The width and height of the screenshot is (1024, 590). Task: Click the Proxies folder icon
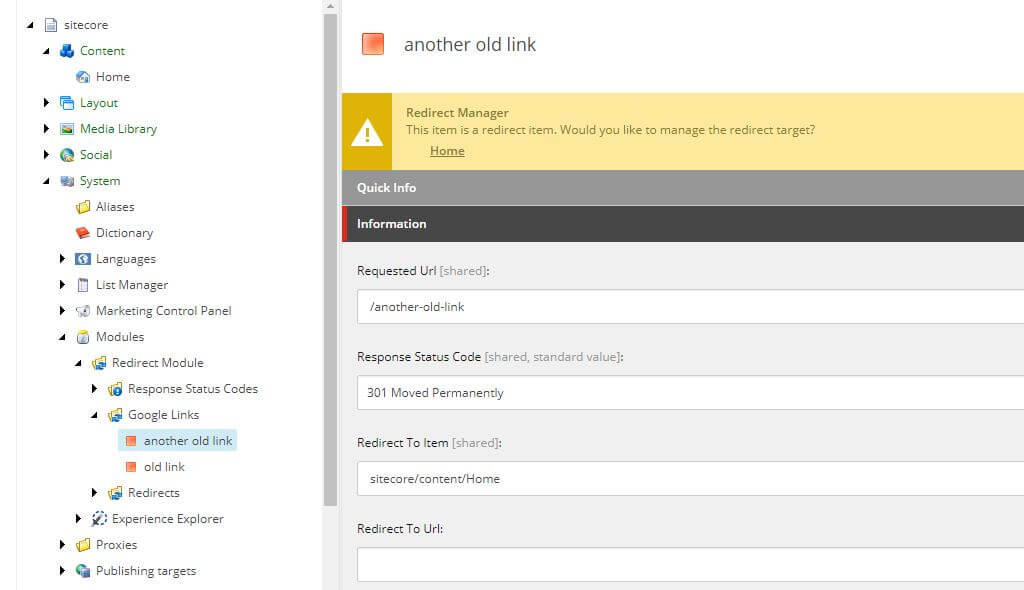tap(83, 545)
